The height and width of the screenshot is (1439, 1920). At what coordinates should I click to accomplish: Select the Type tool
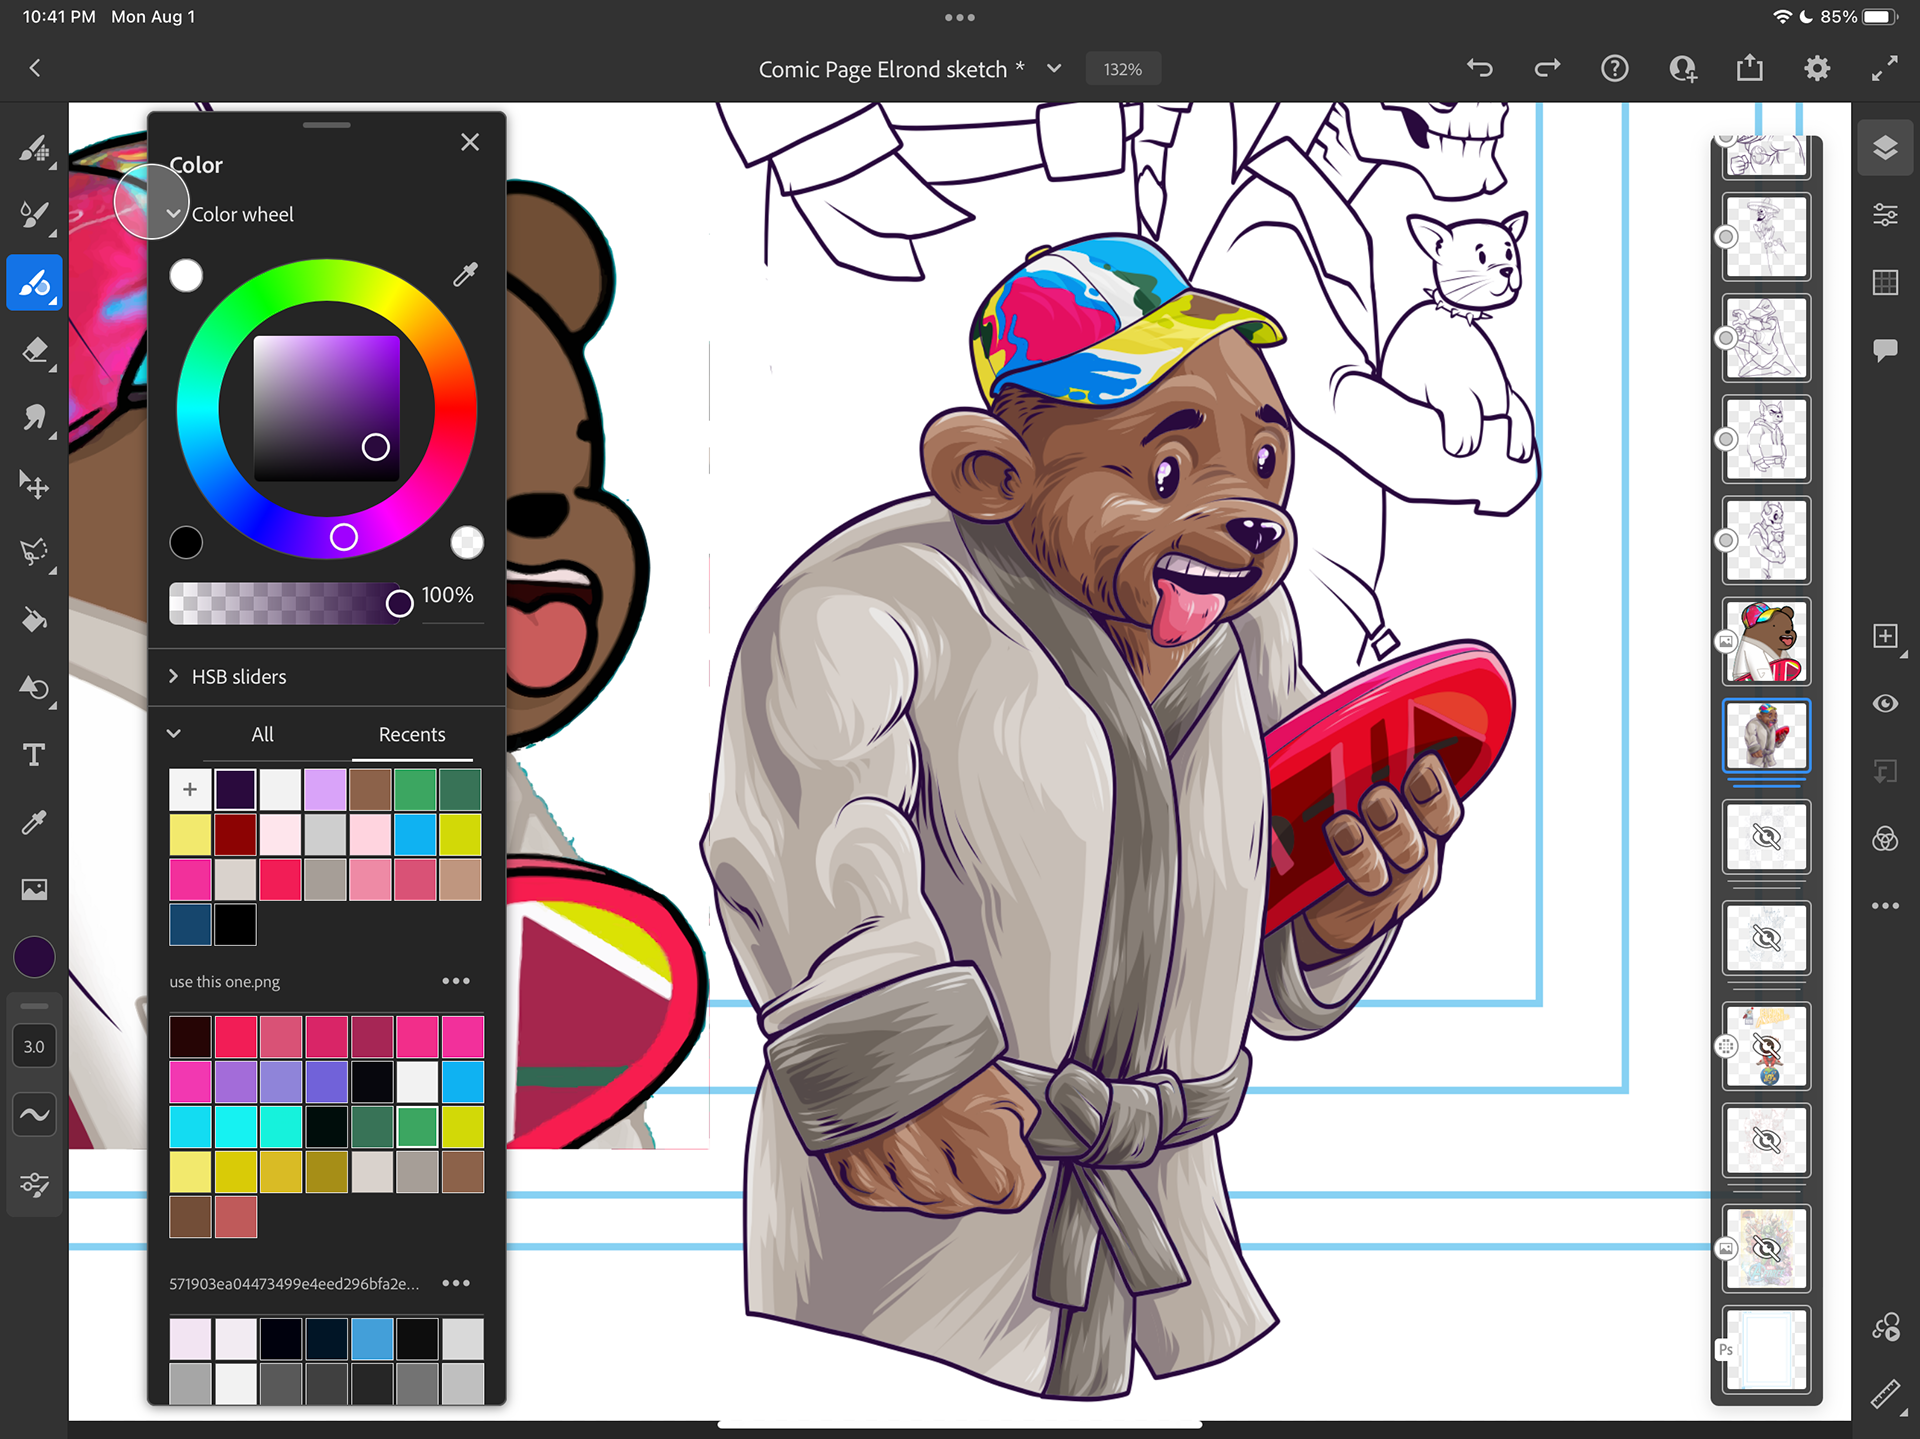click(x=34, y=755)
